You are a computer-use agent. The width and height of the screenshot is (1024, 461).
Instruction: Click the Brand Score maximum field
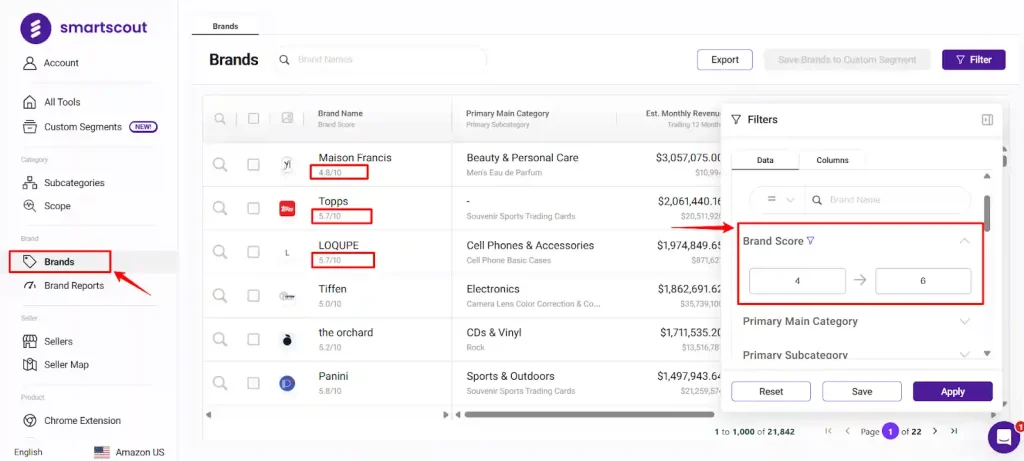click(x=923, y=281)
